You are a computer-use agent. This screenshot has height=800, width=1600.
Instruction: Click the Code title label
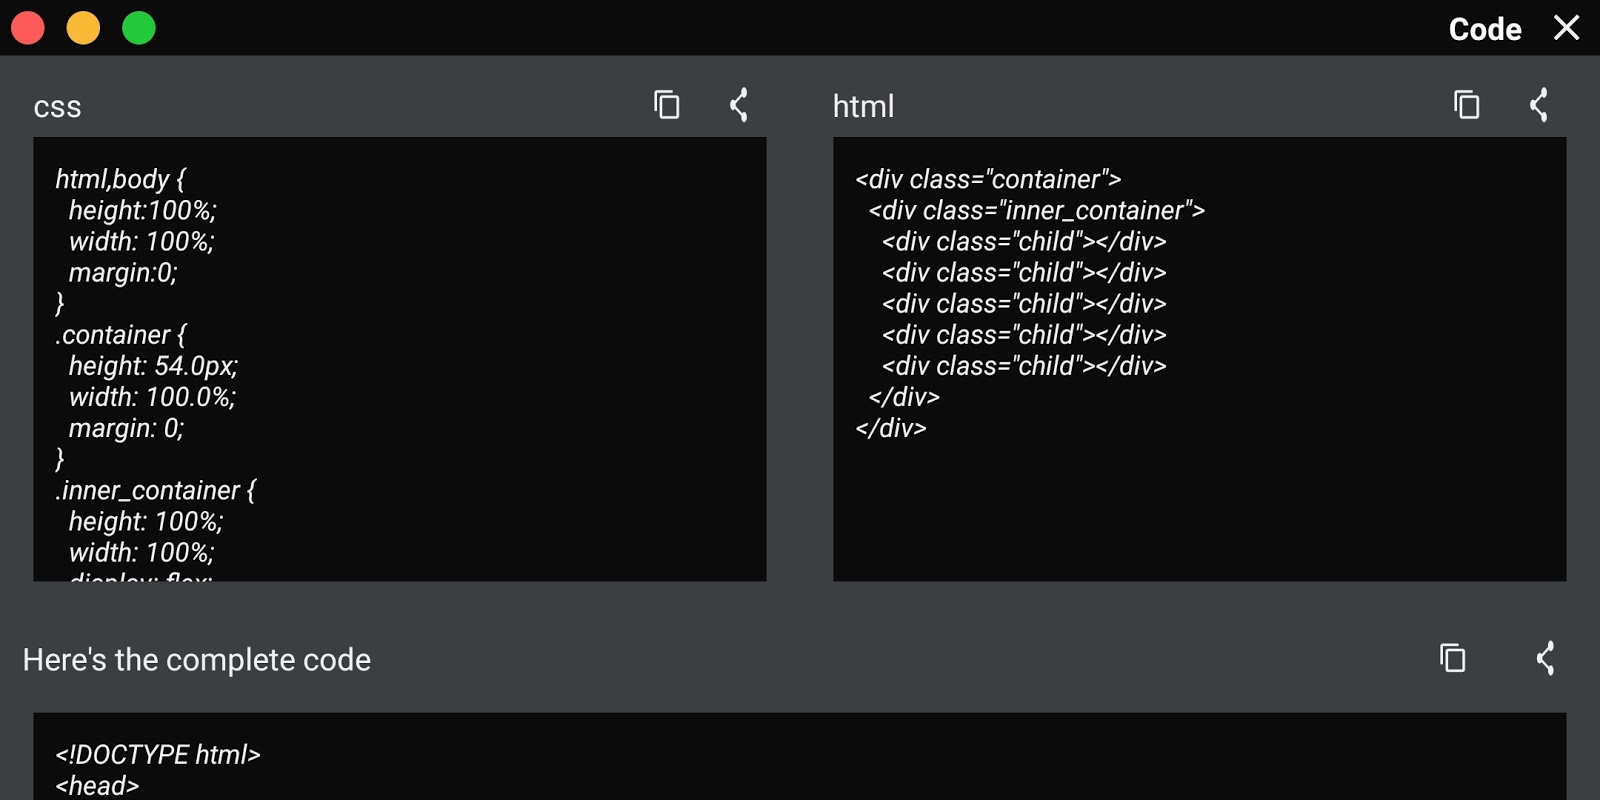click(1485, 29)
